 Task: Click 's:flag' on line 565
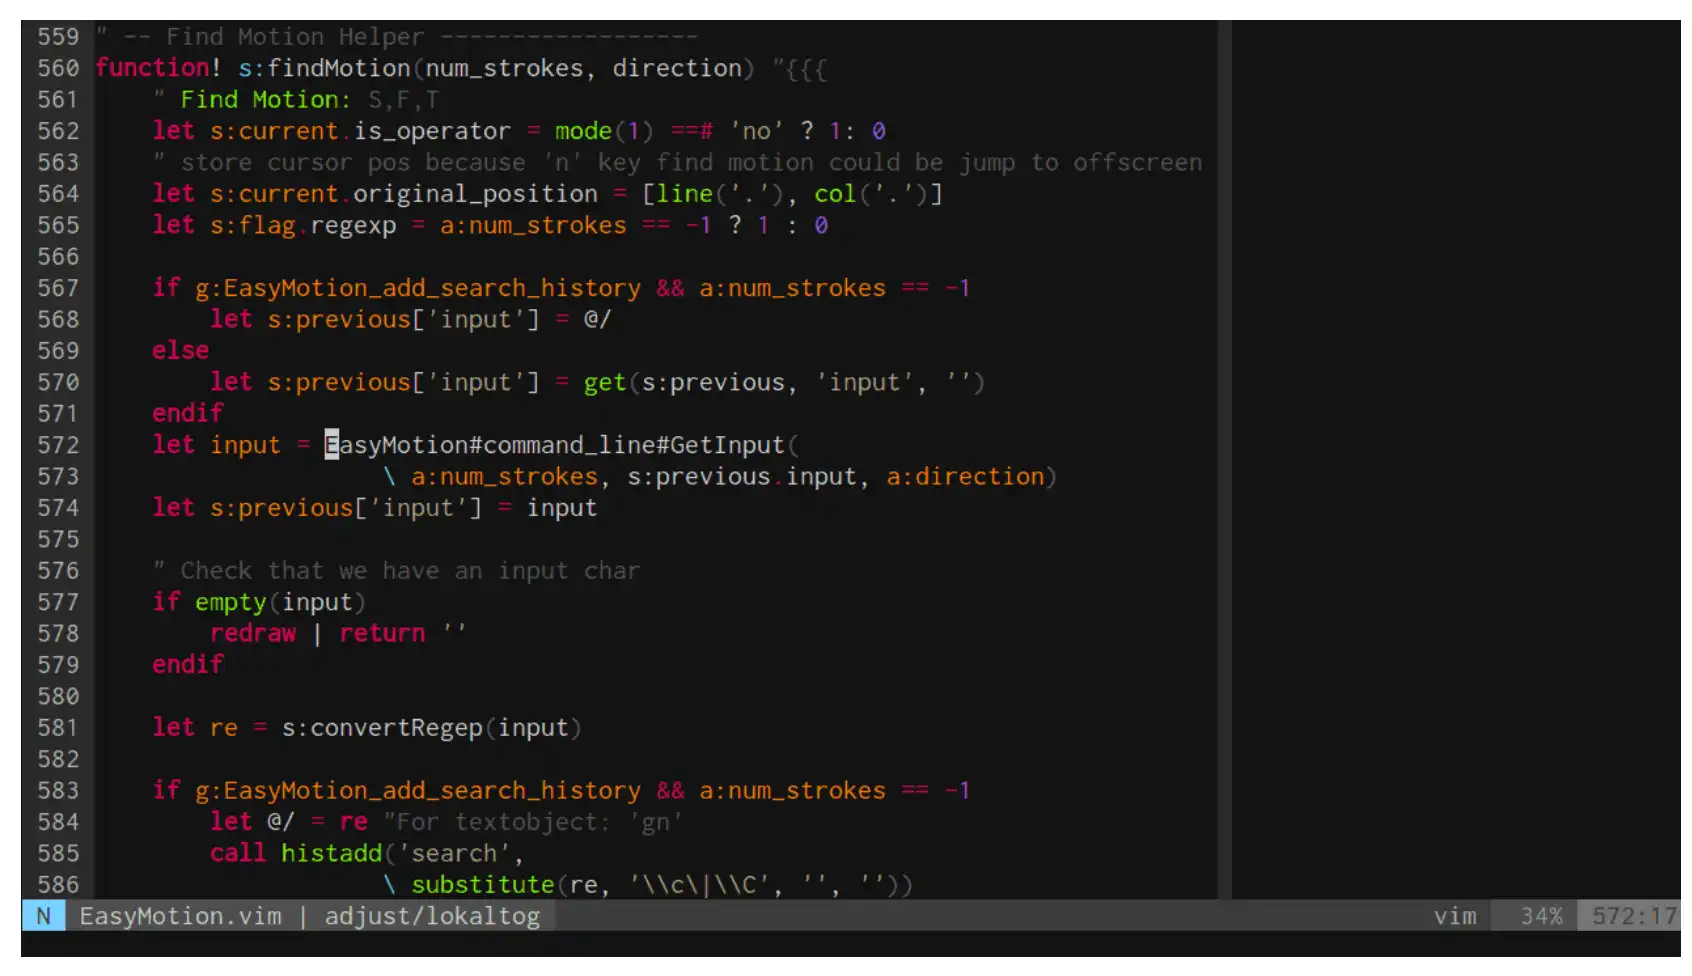pyautogui.click(x=252, y=225)
